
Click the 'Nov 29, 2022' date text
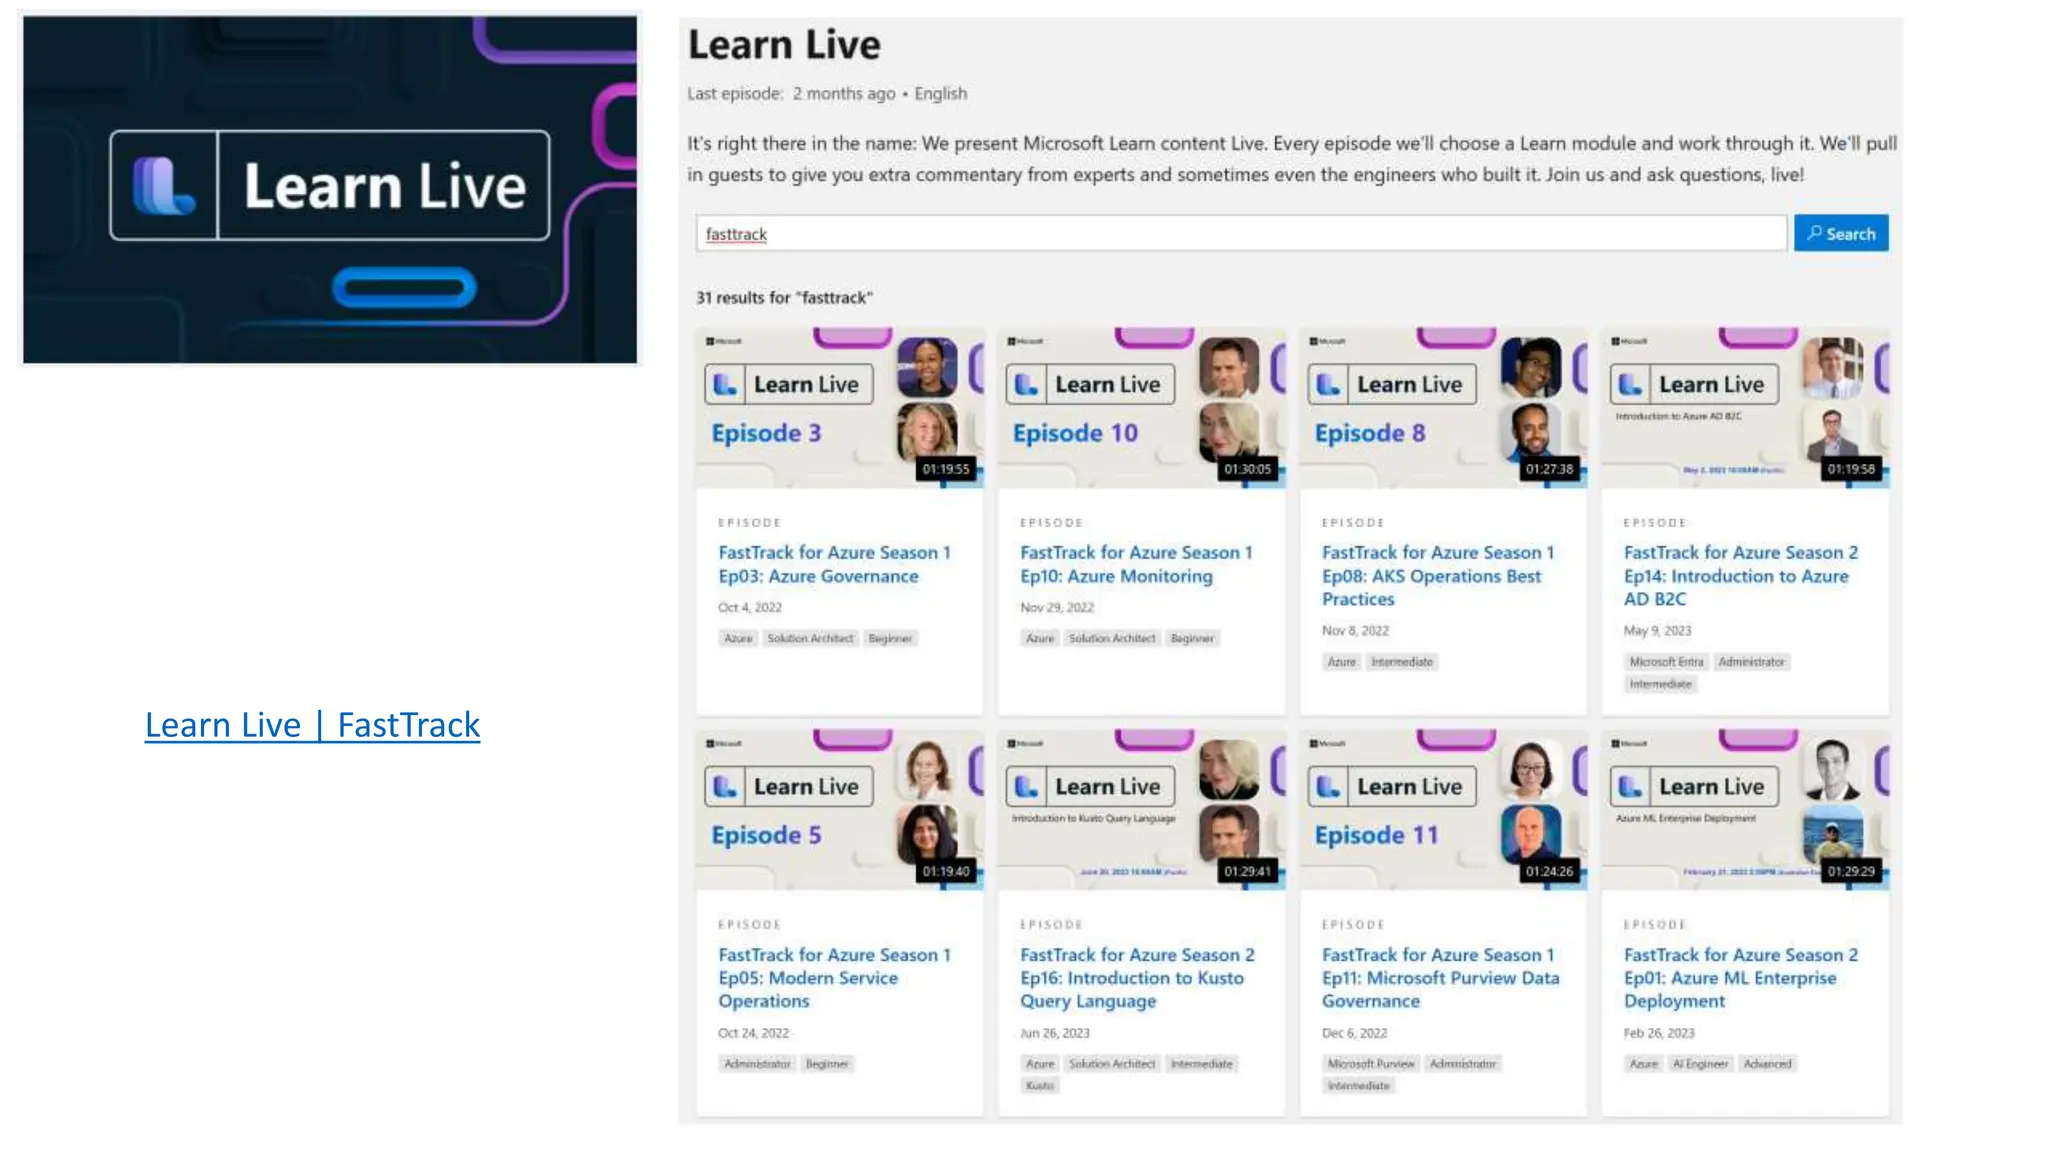point(1057,607)
